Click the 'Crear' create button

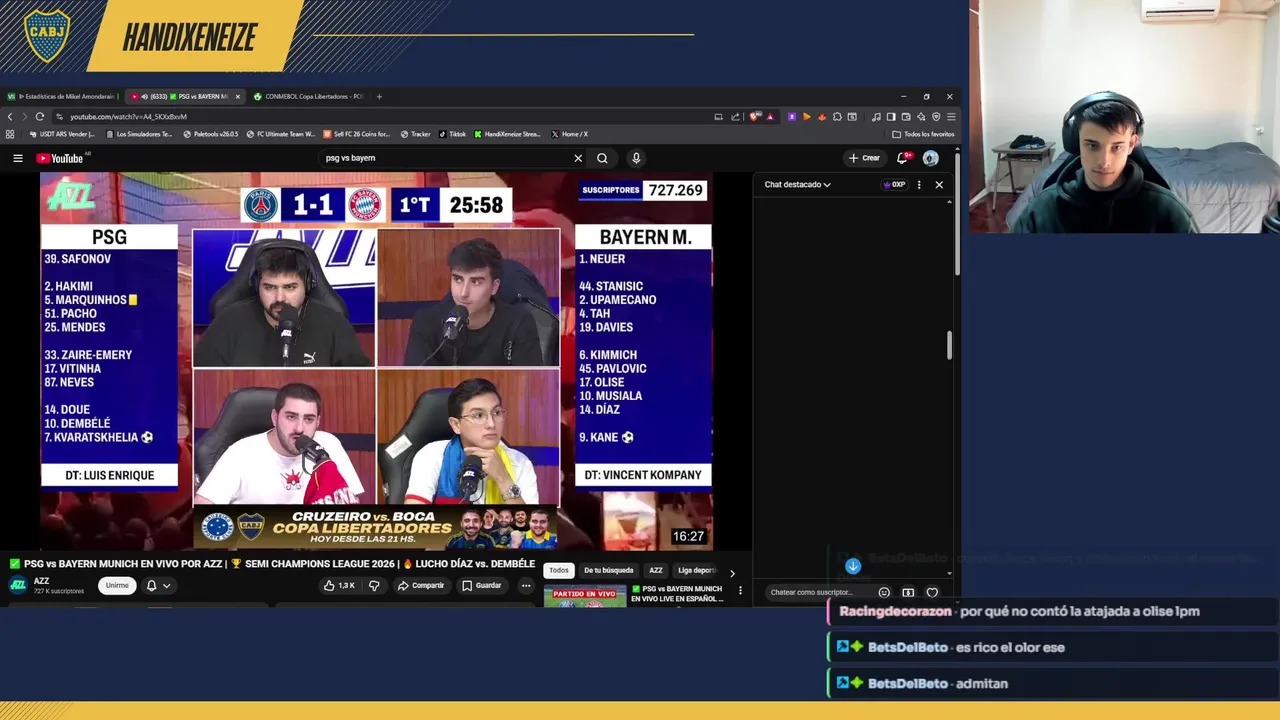click(864, 158)
